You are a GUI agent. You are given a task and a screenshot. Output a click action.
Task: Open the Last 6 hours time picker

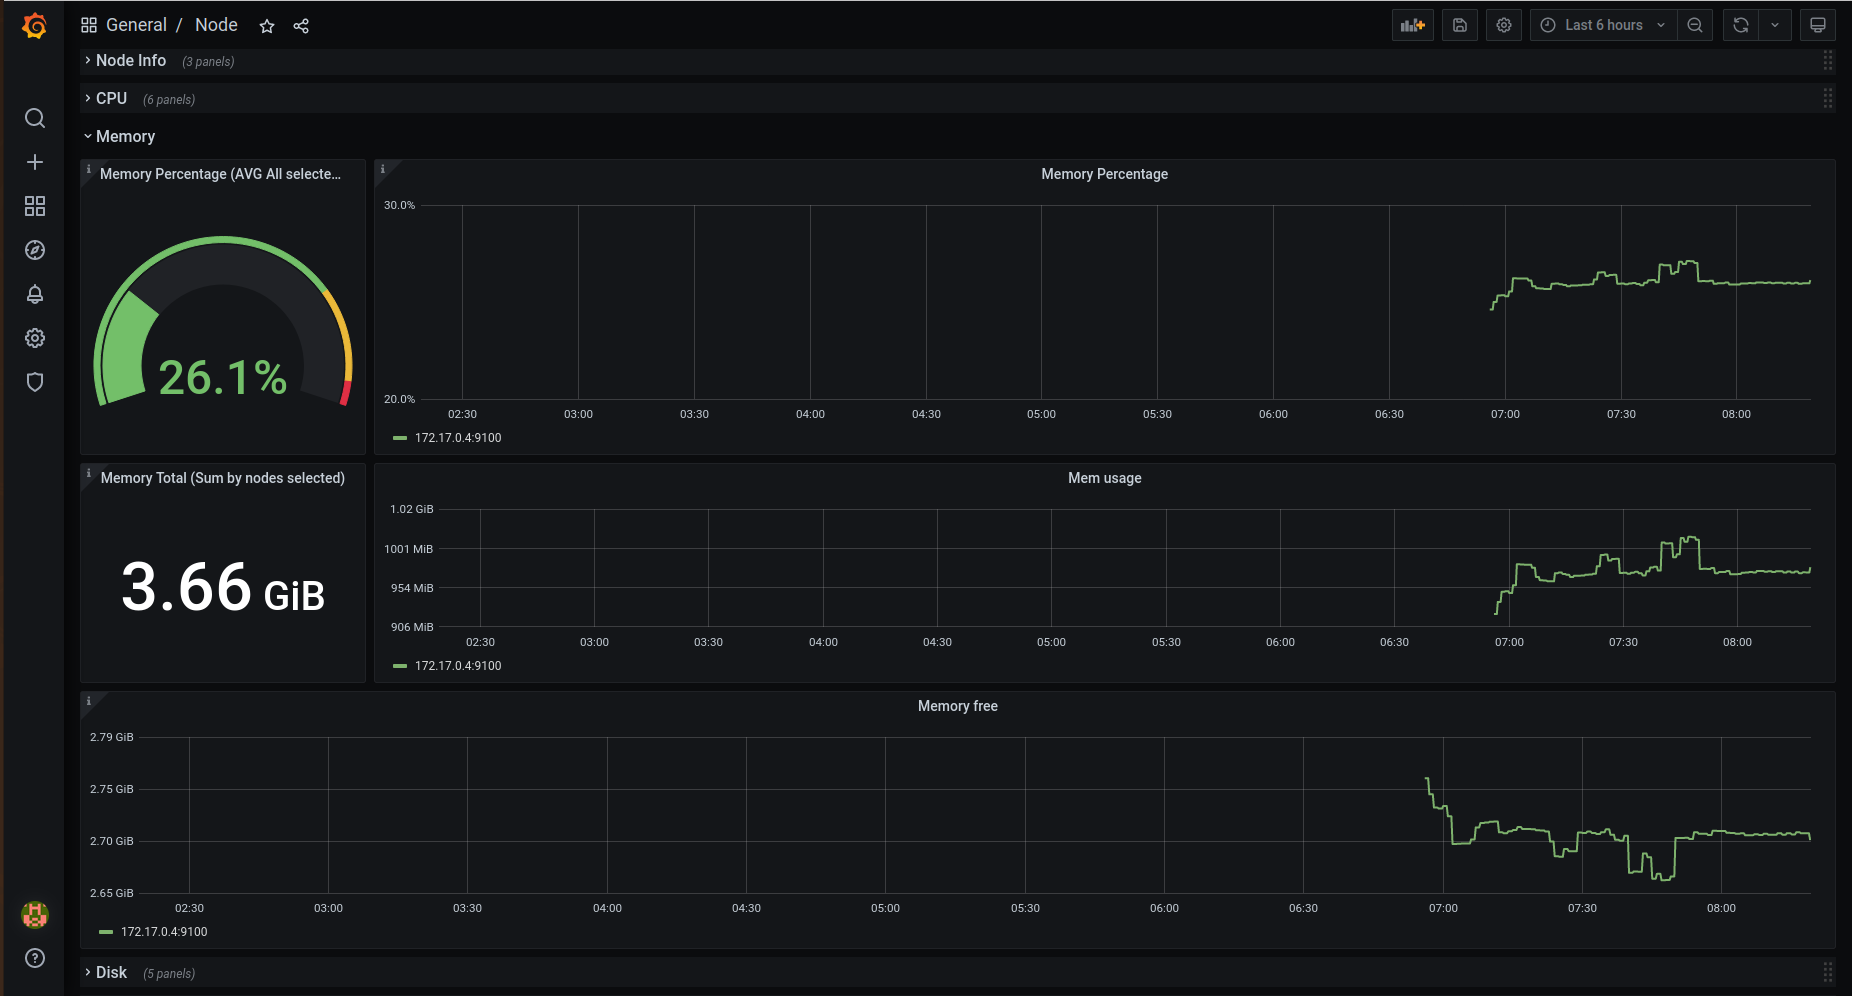click(x=1603, y=25)
